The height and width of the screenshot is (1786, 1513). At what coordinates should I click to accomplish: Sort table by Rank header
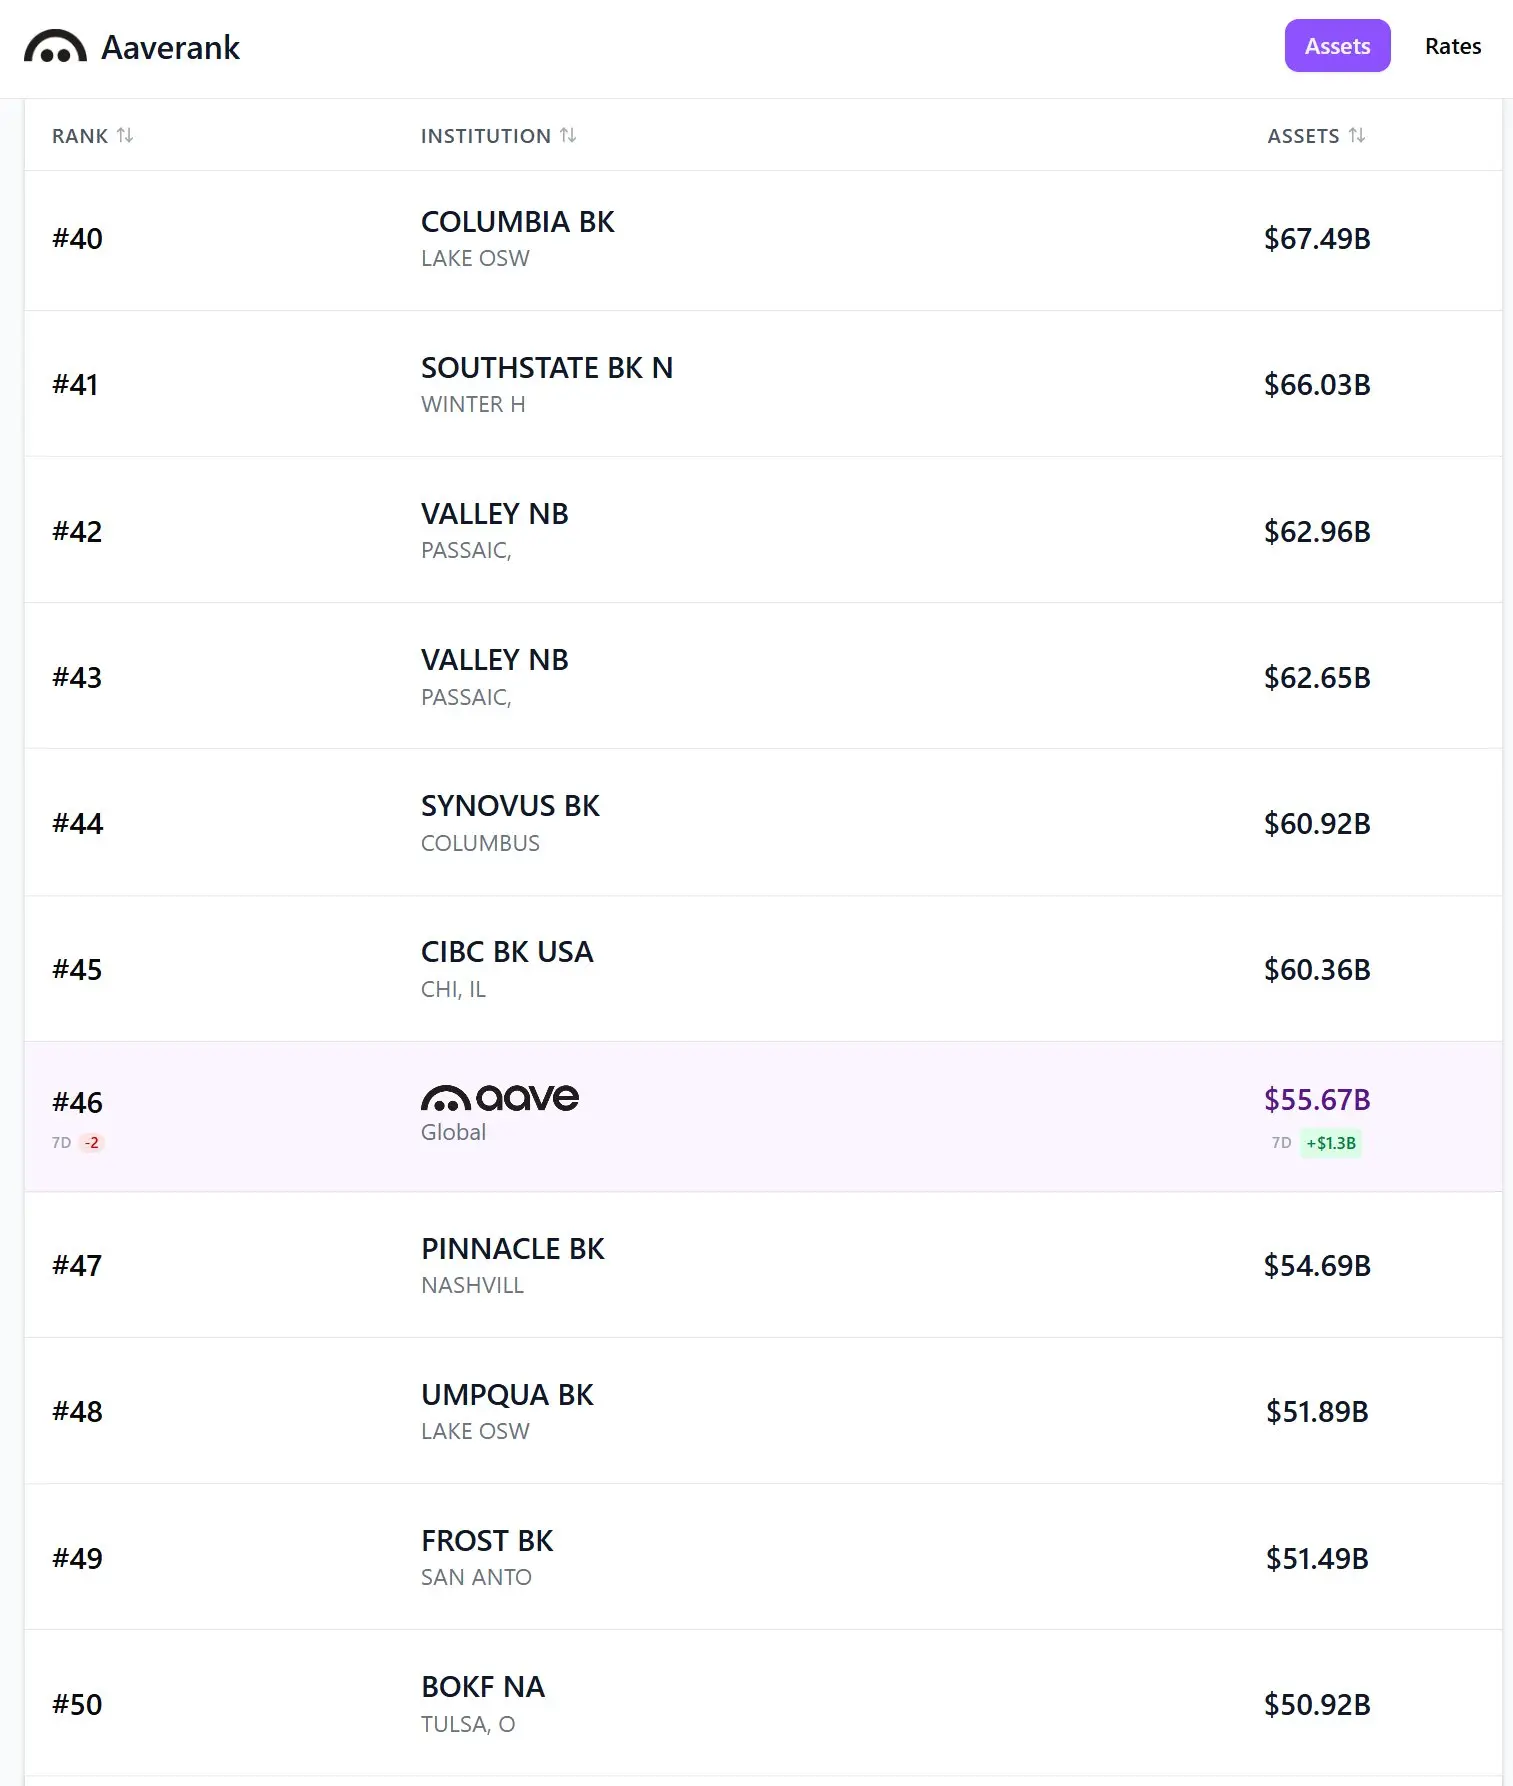[x=80, y=136]
